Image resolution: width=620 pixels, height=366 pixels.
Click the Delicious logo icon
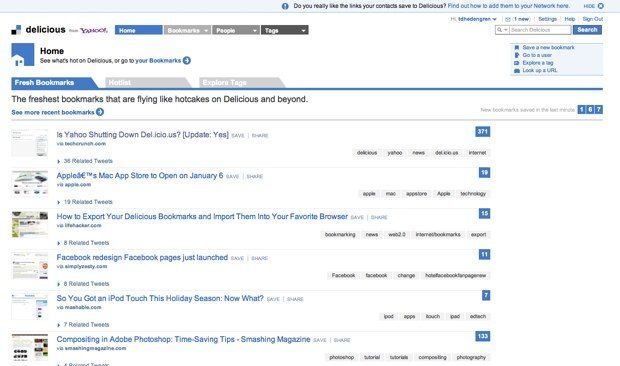click(x=16, y=30)
